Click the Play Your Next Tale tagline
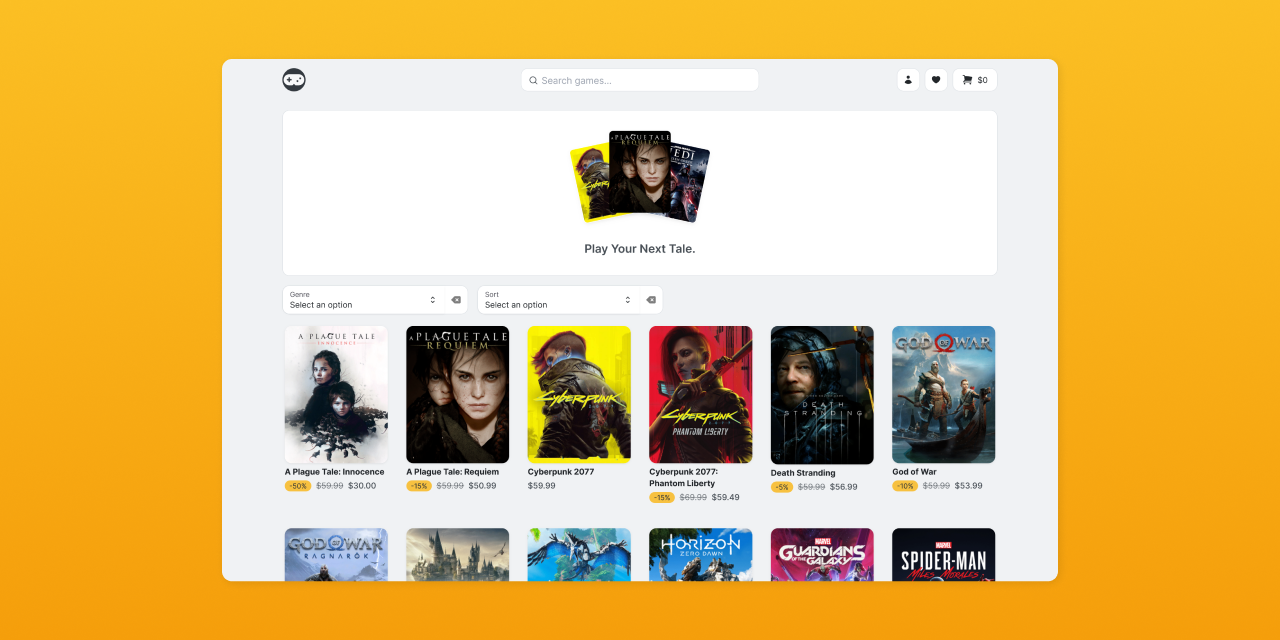This screenshot has height=640, width=1280. [640, 249]
